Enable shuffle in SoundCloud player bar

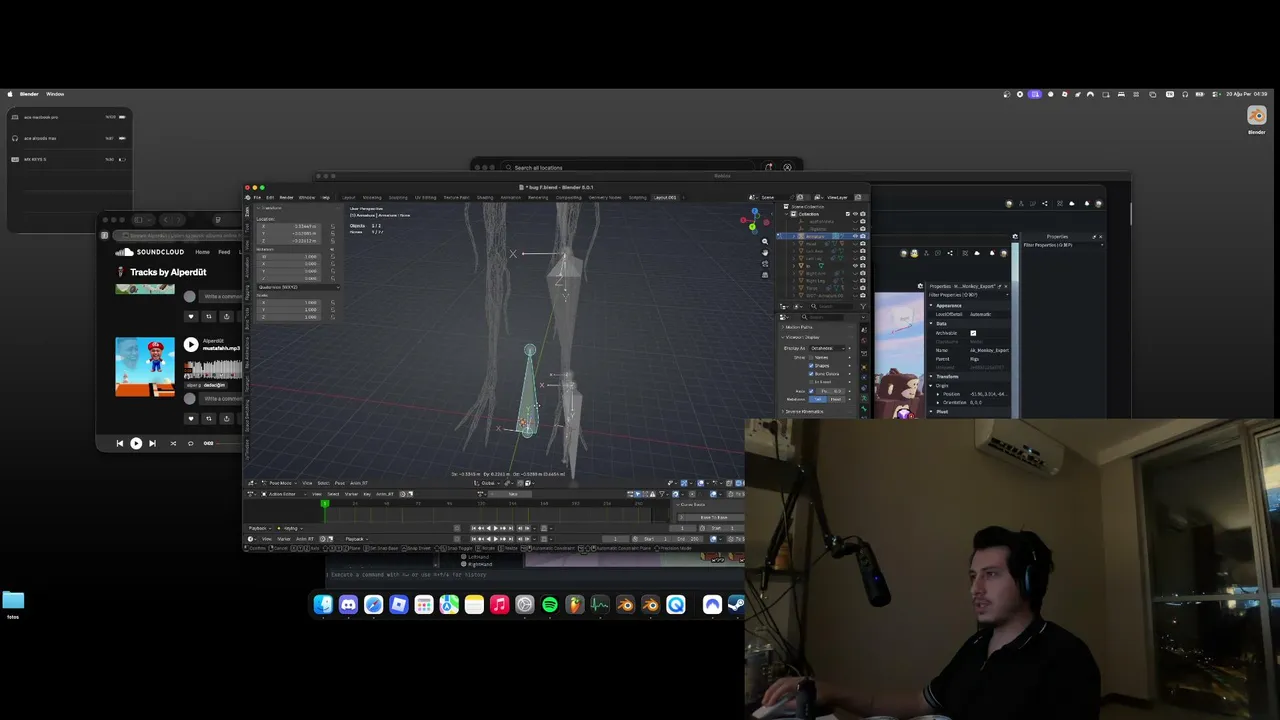pos(173,443)
